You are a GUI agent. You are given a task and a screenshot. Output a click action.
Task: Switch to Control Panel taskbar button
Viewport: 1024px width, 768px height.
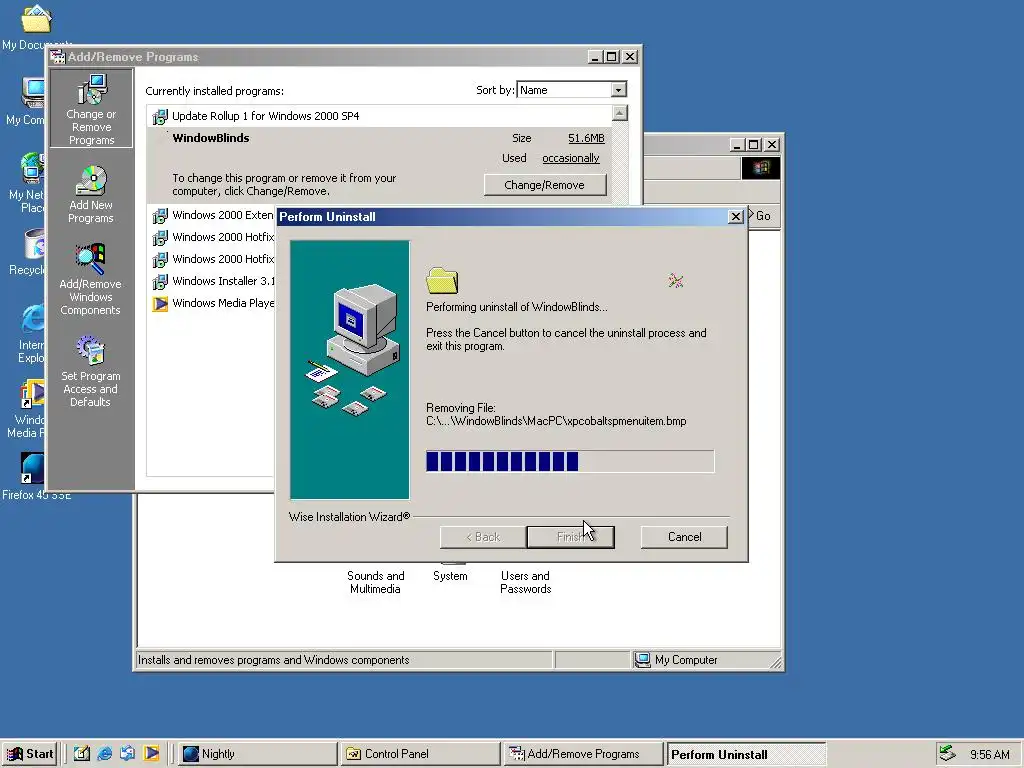[x=419, y=754]
